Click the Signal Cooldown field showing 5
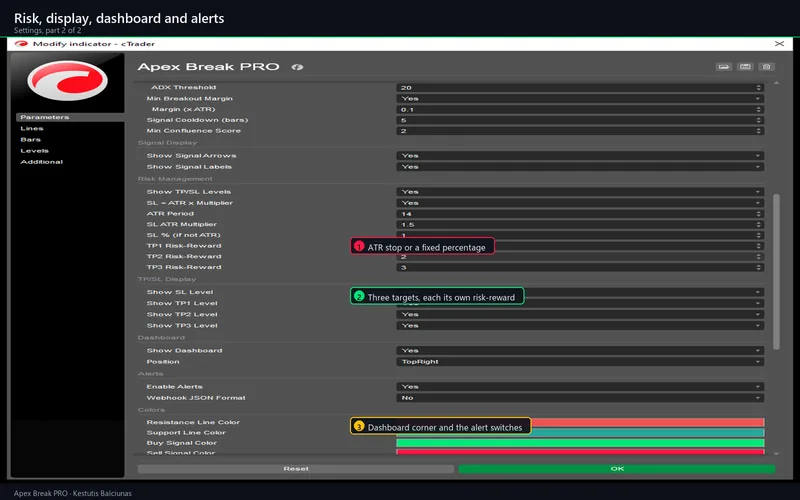 [x=580, y=120]
